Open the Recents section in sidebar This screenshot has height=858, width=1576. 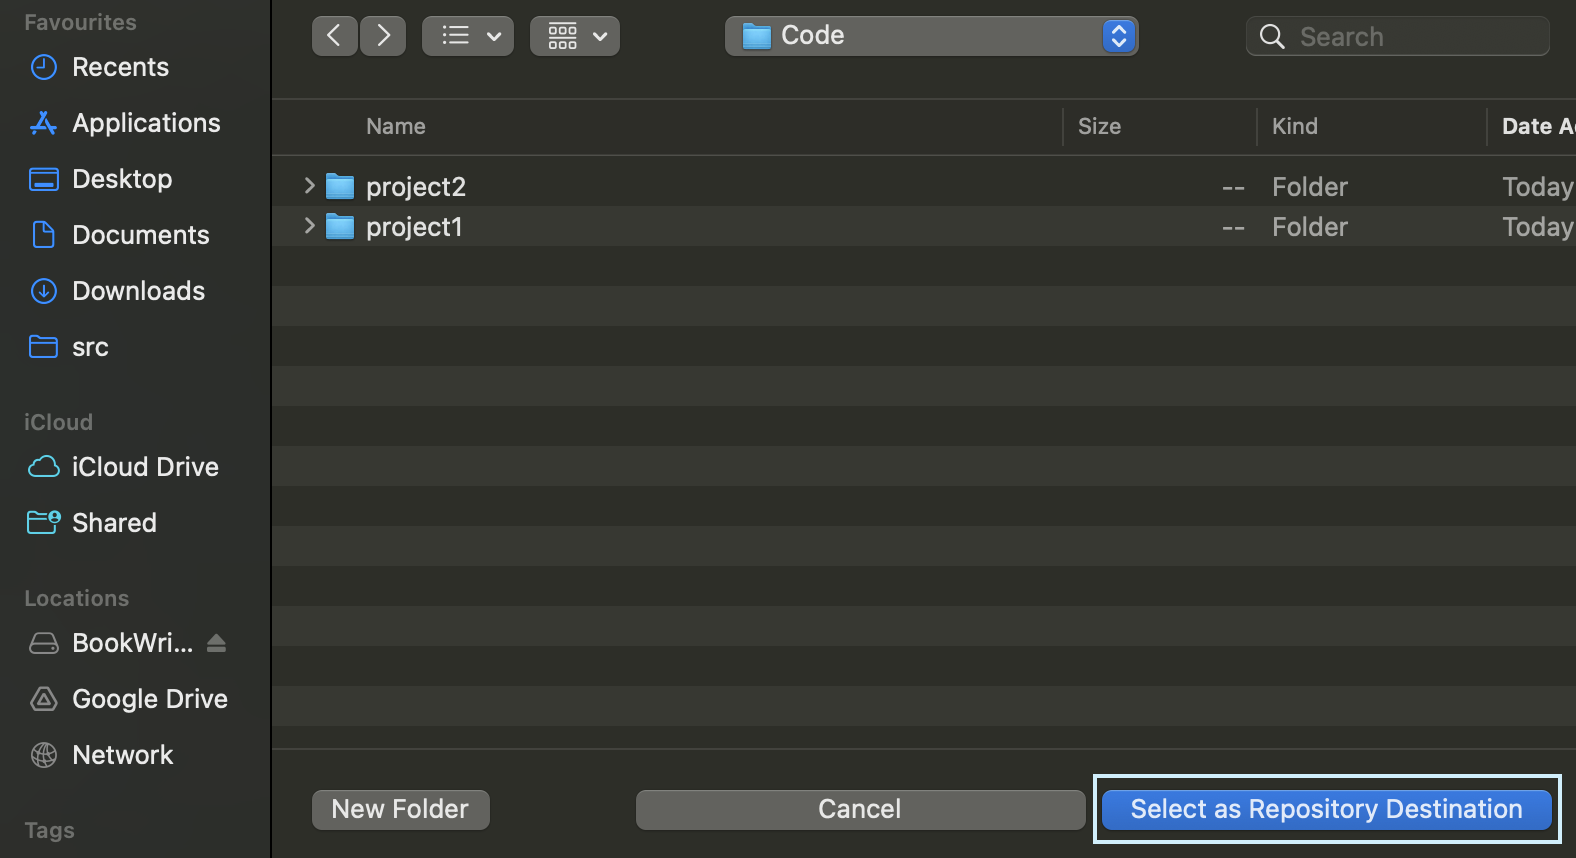tap(120, 67)
